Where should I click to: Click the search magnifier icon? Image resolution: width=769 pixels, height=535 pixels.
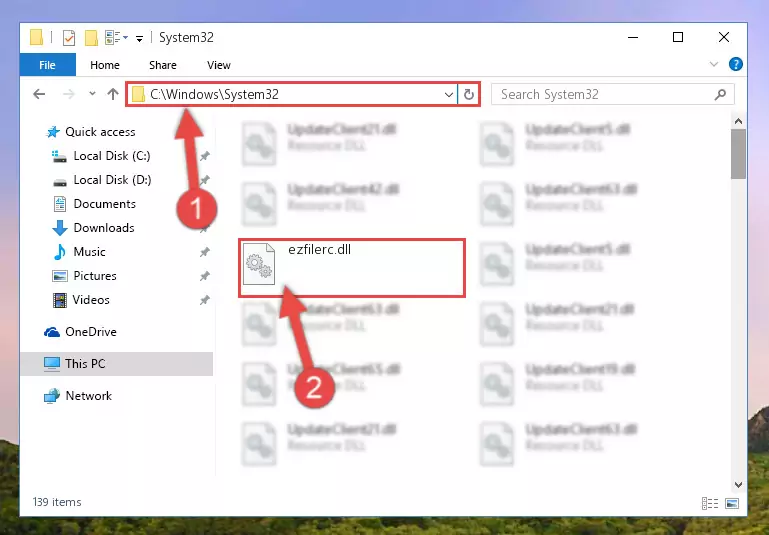(720, 94)
